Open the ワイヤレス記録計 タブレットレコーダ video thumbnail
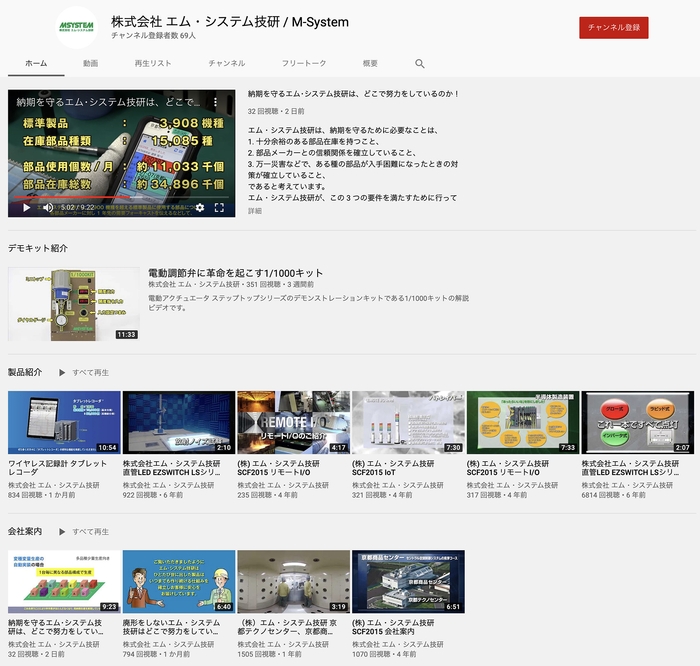The width and height of the screenshot is (700, 666). pos(64,422)
